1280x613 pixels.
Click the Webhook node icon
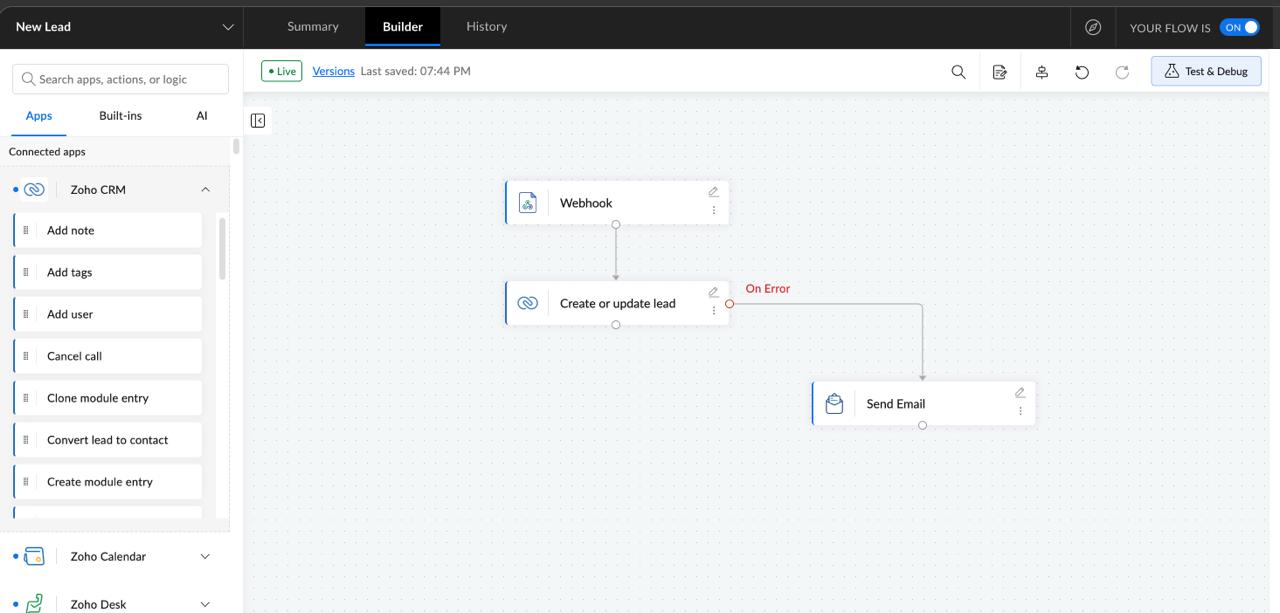click(528, 203)
